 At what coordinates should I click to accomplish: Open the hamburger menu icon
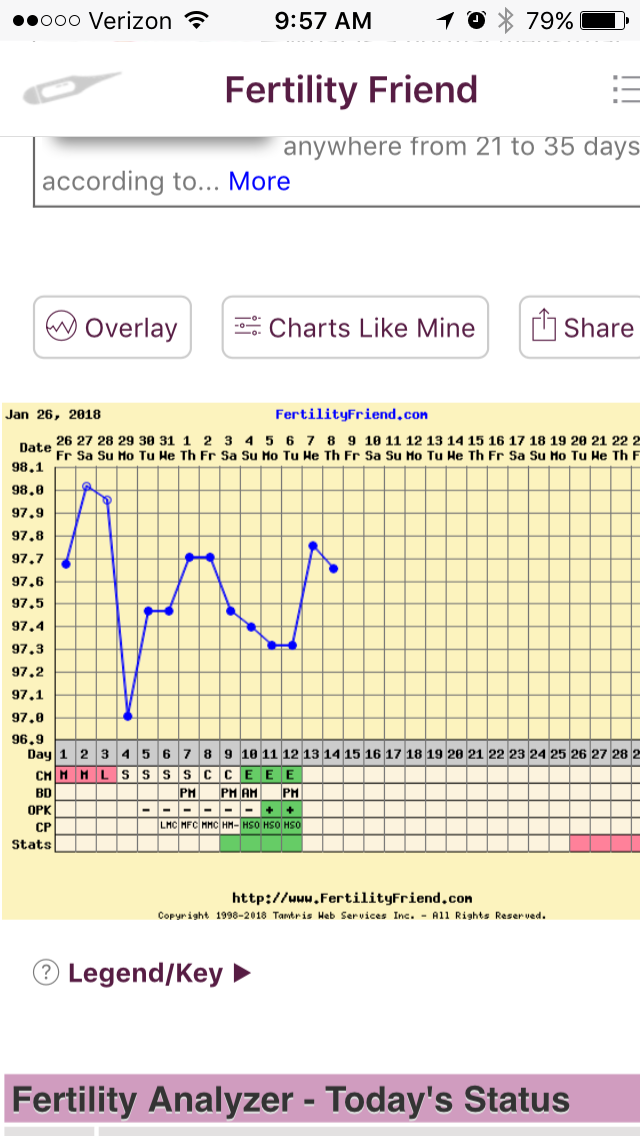(626, 90)
